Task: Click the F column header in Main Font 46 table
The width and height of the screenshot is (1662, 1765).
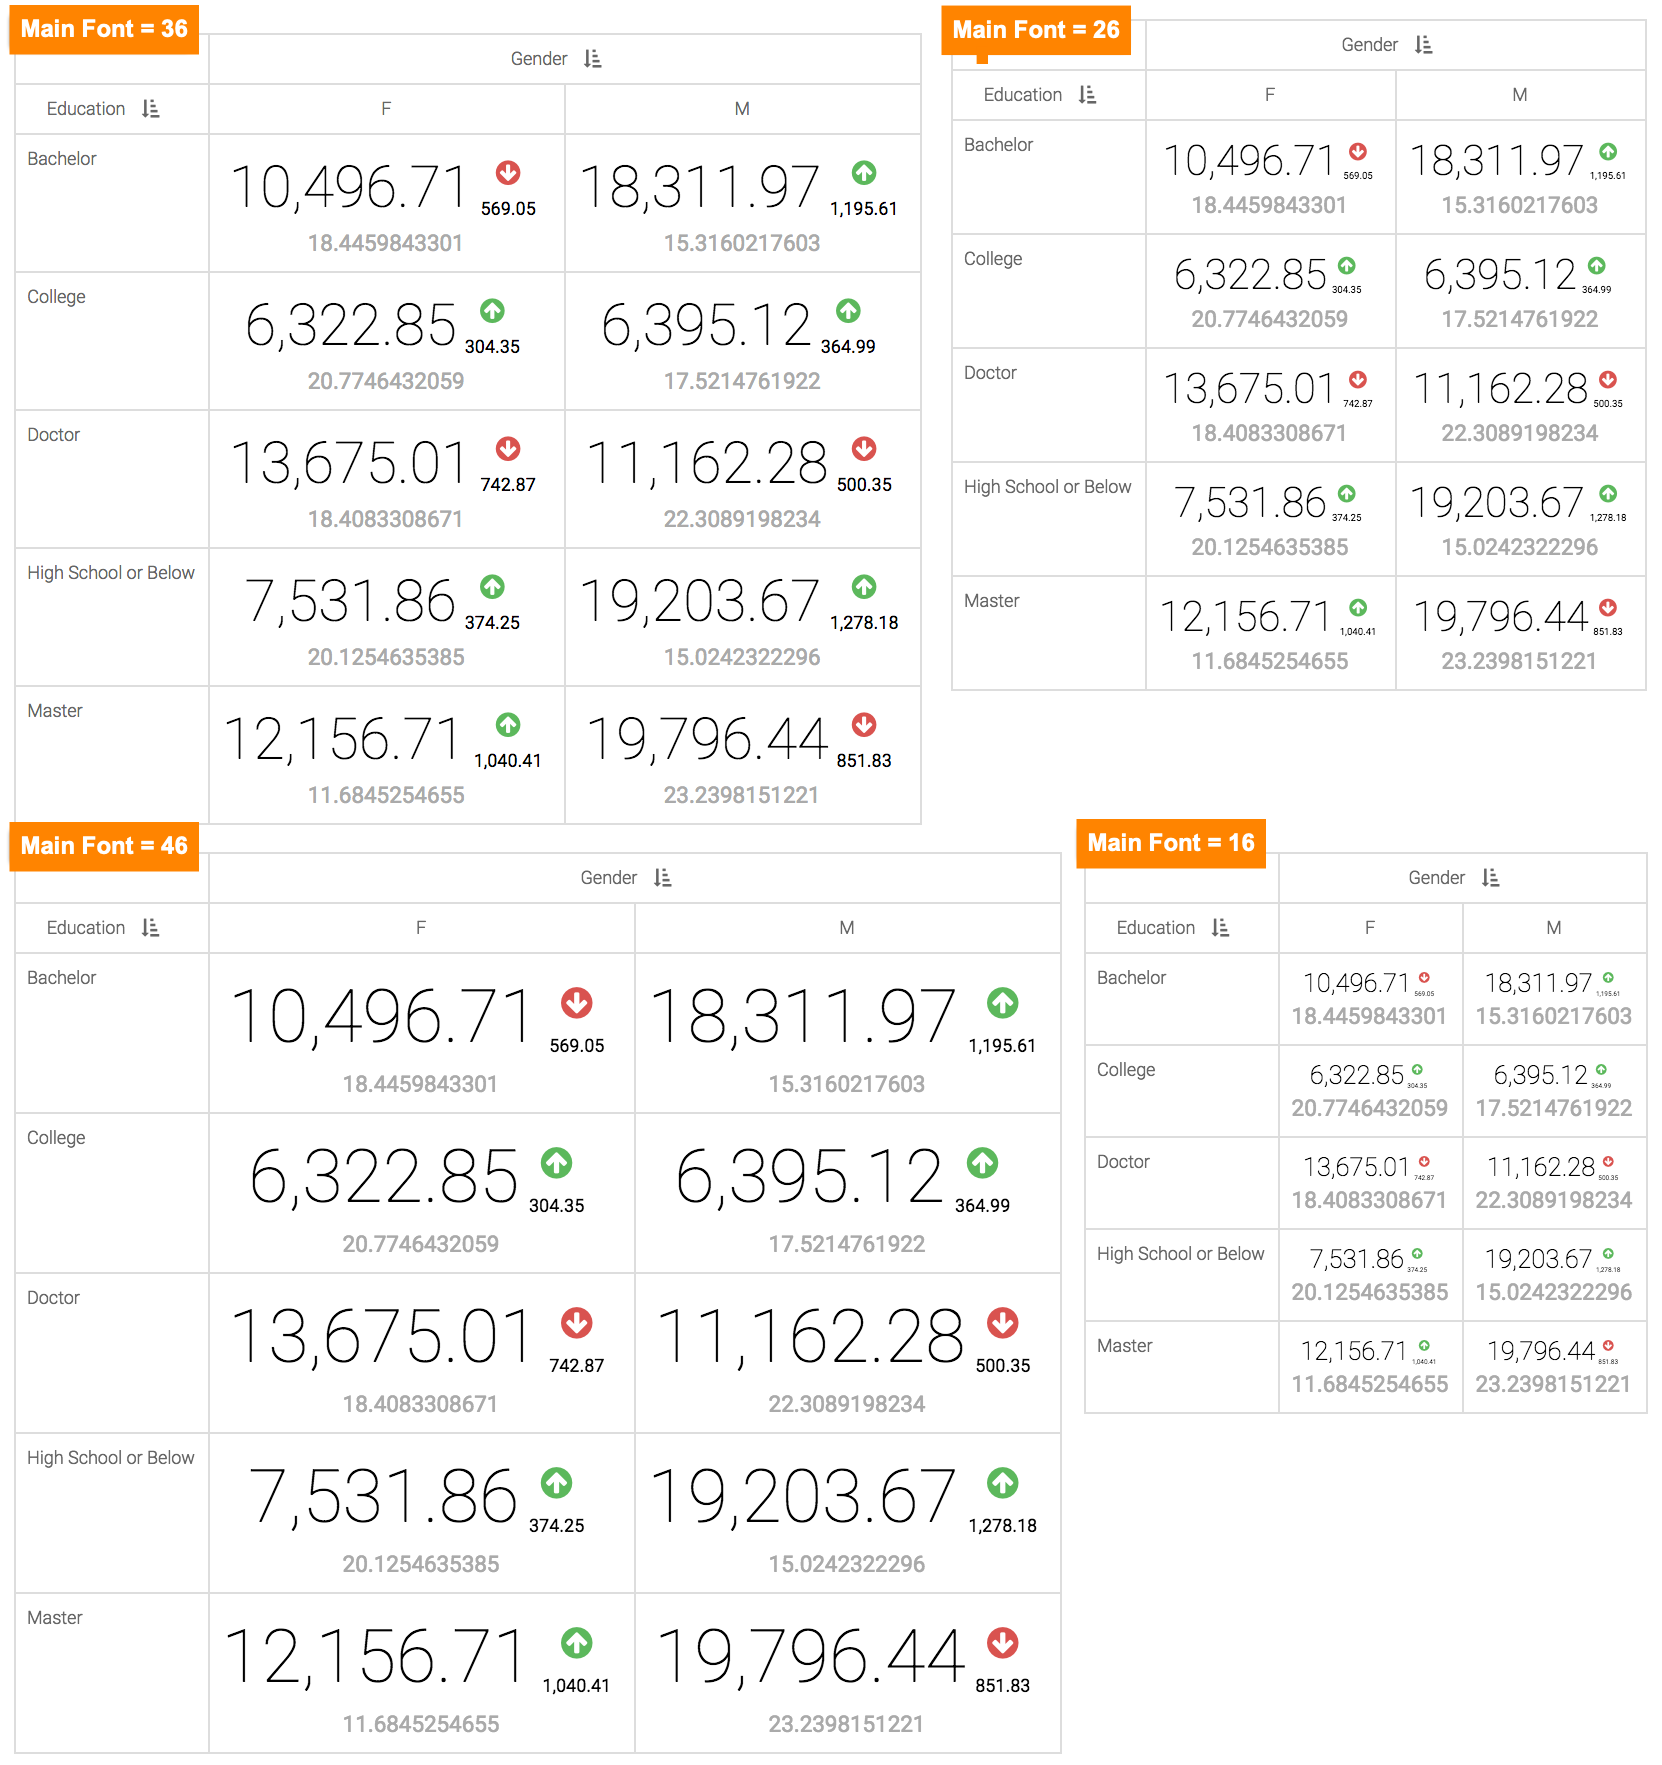Action: pyautogui.click(x=421, y=928)
